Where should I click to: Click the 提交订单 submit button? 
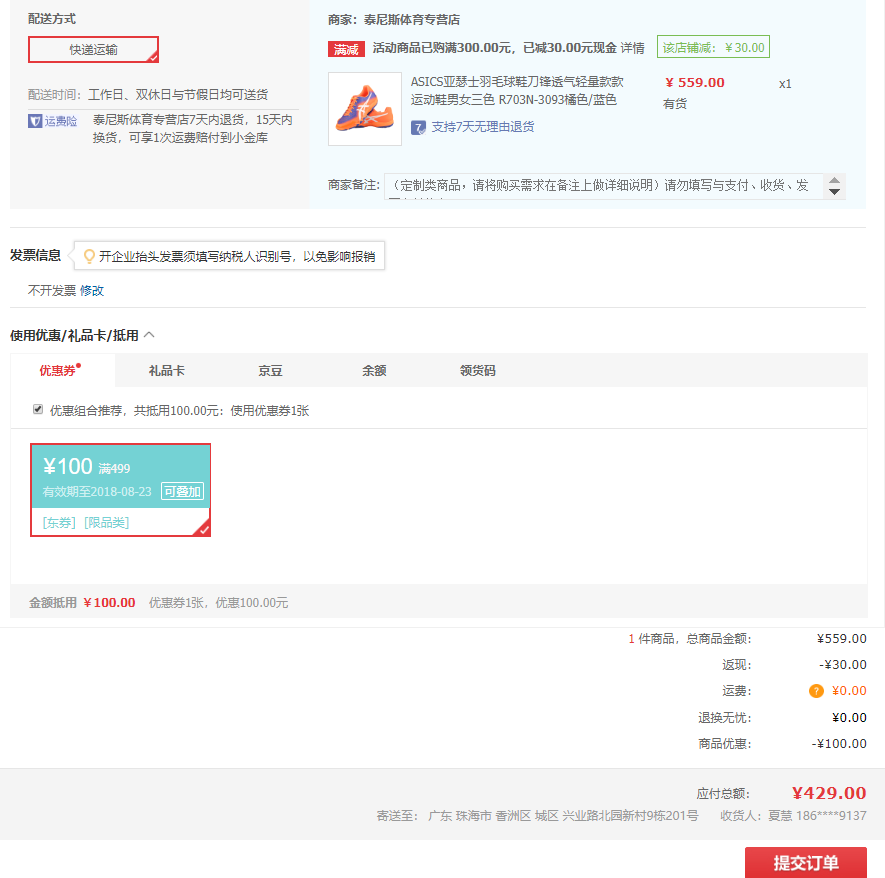805,862
